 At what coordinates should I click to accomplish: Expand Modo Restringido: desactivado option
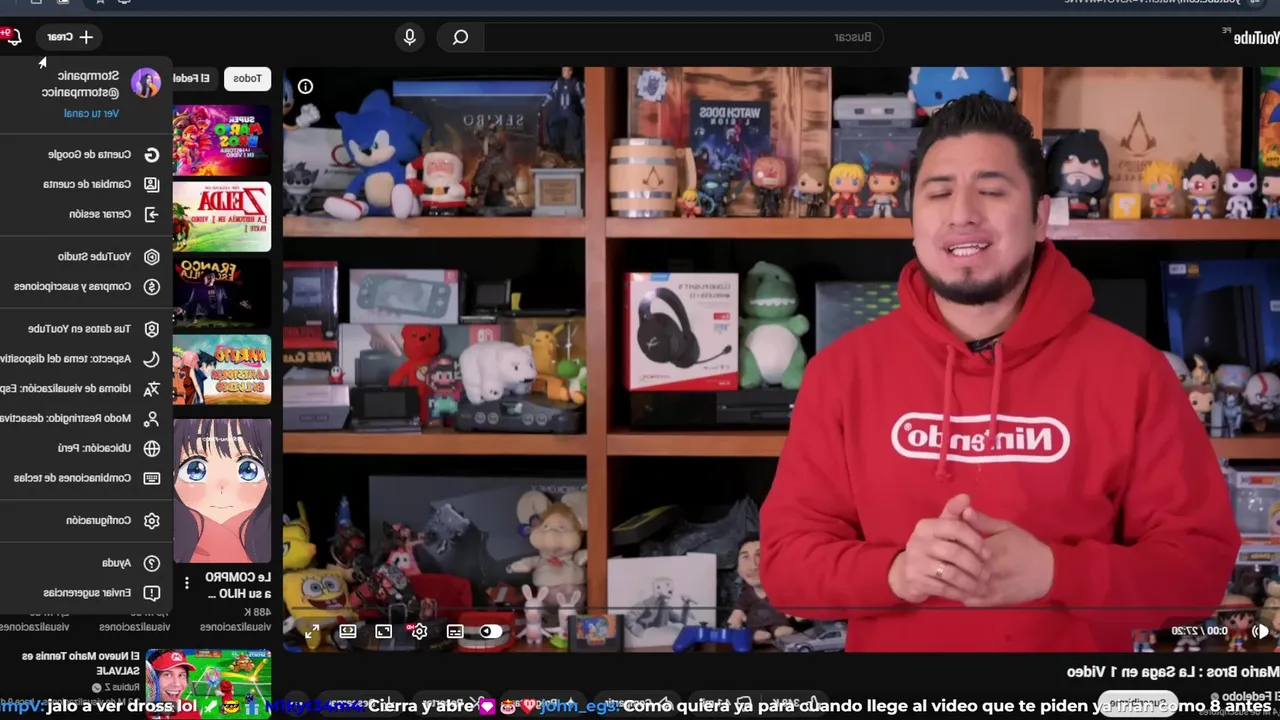(x=85, y=418)
